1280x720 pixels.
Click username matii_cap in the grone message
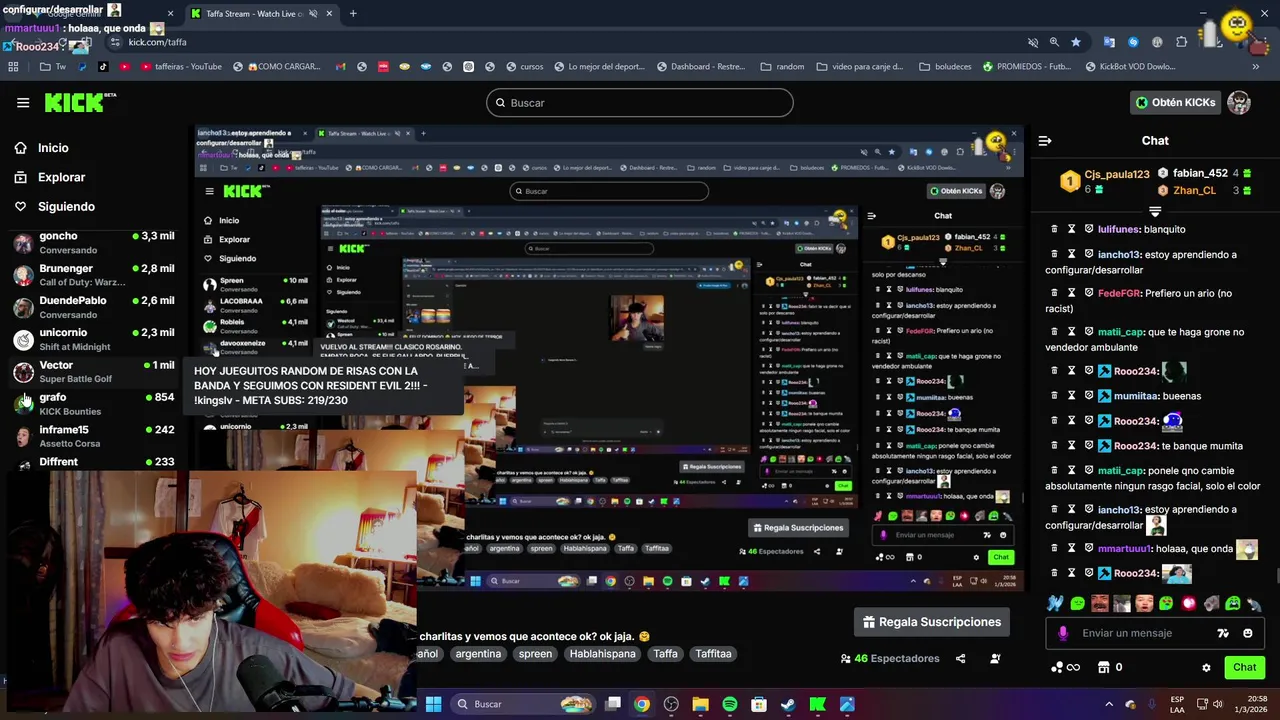coord(1120,332)
